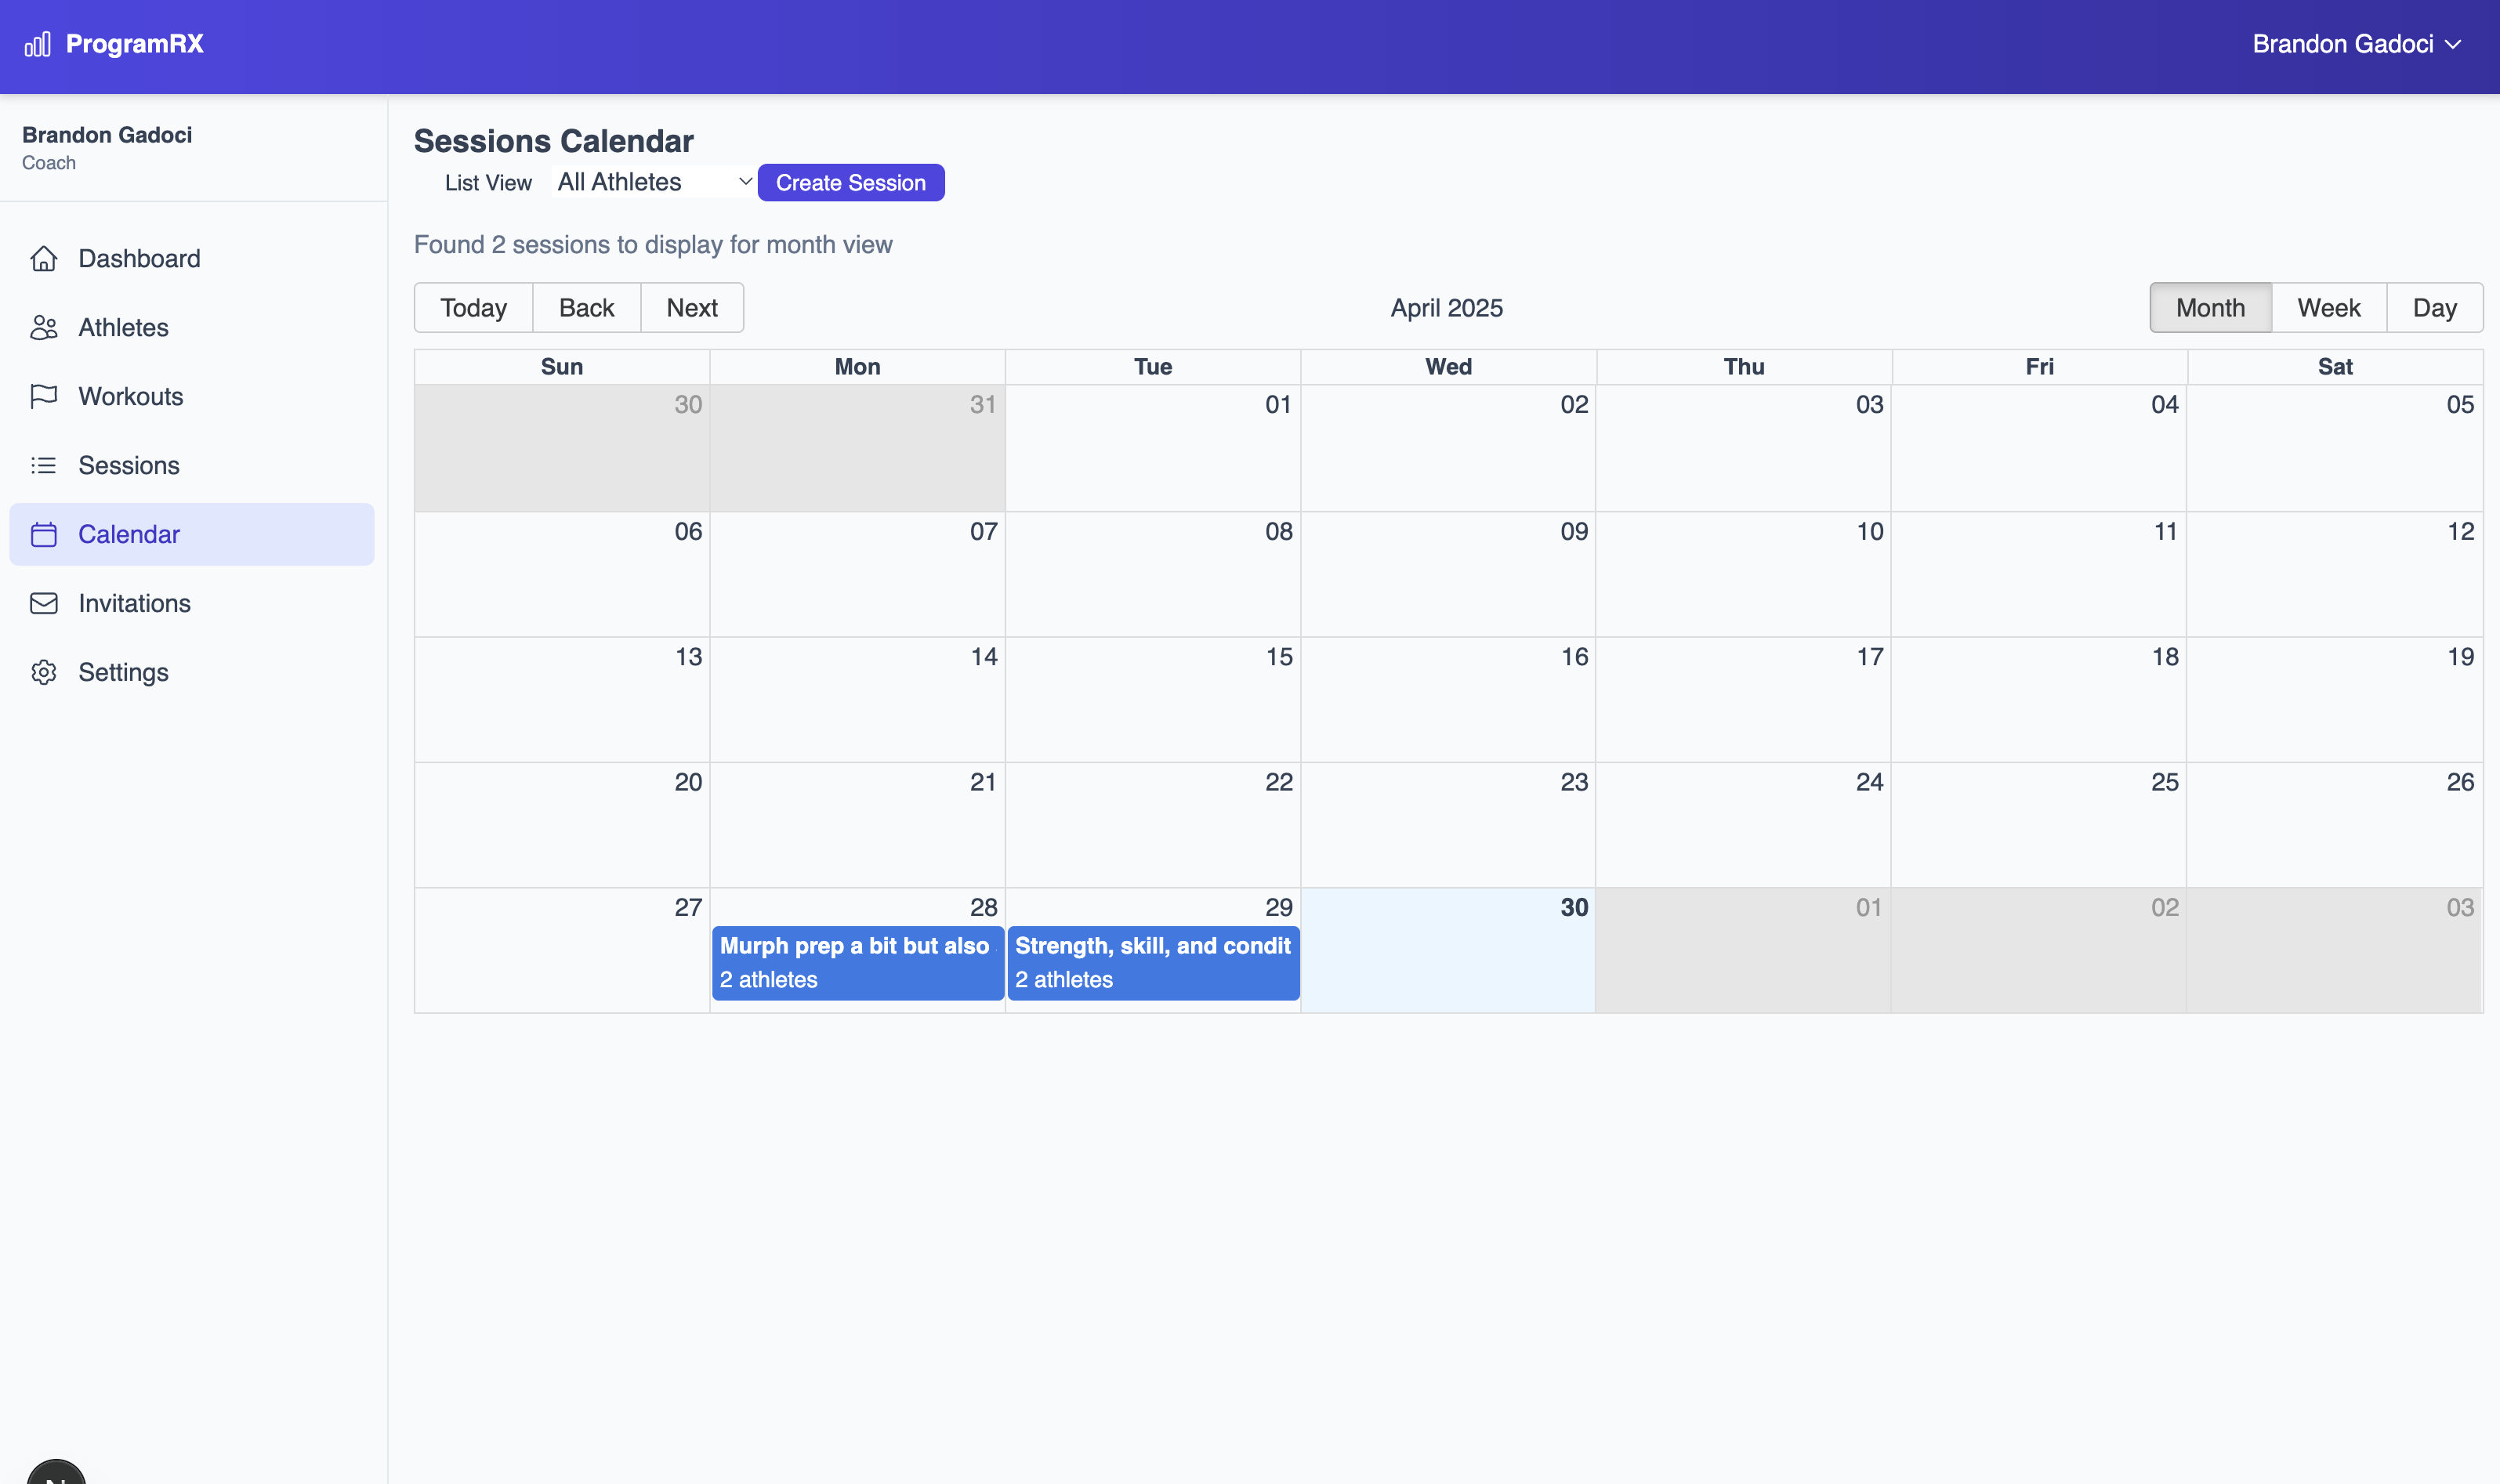This screenshot has height=1484, width=2500.
Task: Select the highlighted April 30 date
Action: [1574, 908]
